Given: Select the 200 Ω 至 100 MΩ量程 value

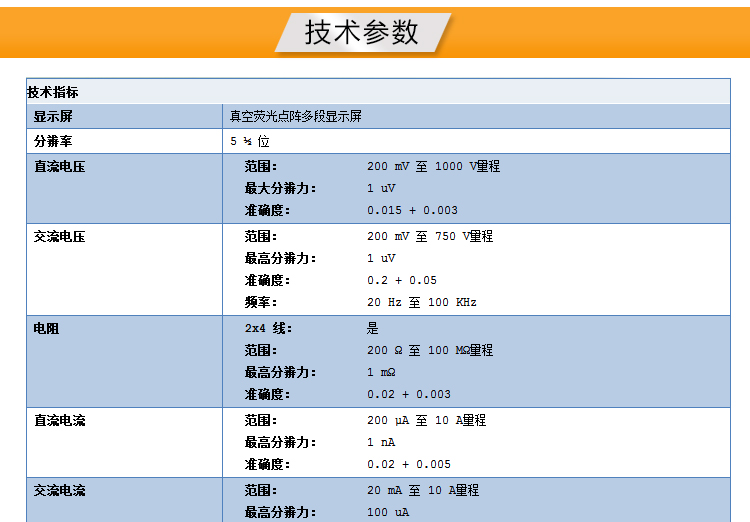Looking at the screenshot, I should click(x=430, y=350).
